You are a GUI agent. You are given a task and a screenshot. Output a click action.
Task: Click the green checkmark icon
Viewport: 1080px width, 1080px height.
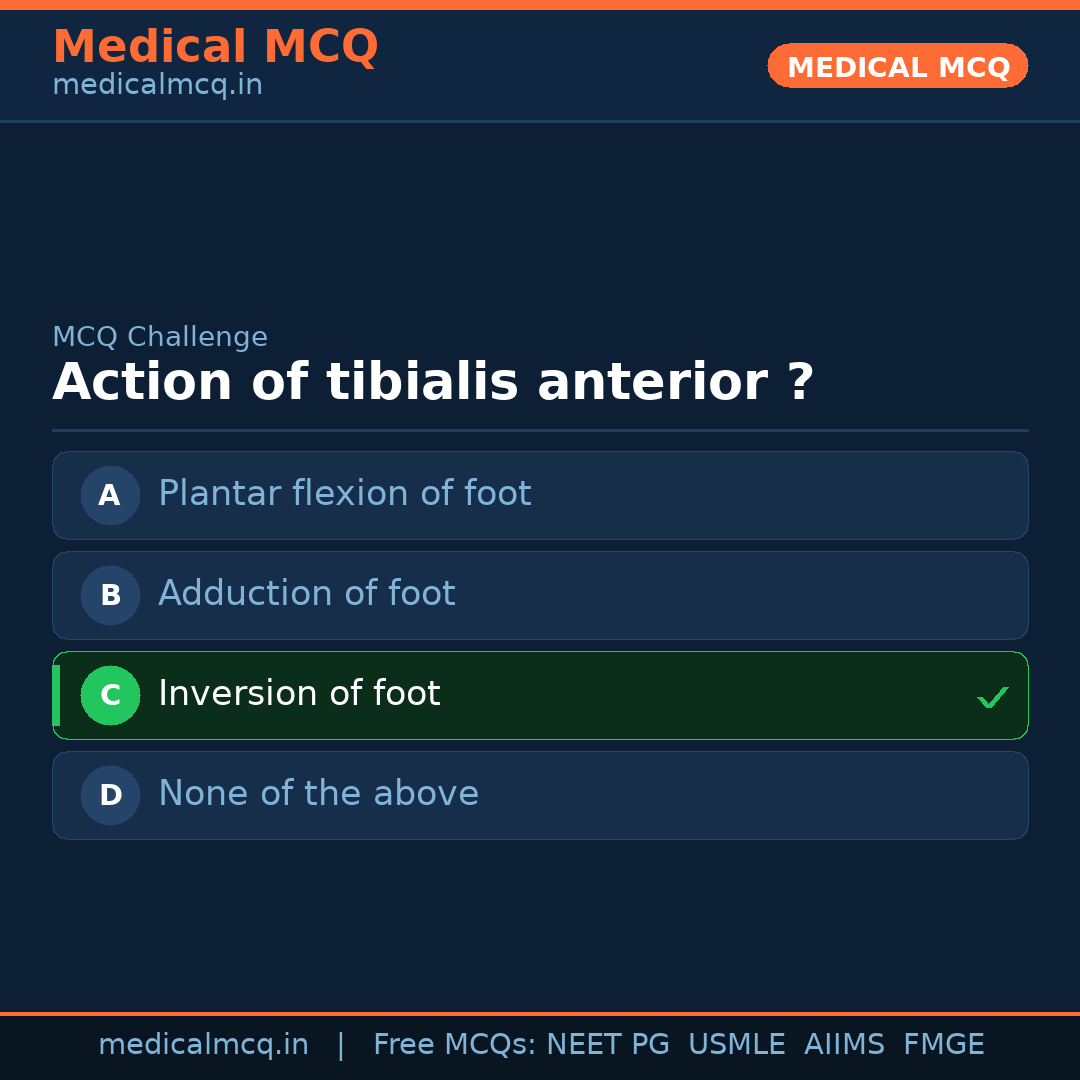click(992, 697)
